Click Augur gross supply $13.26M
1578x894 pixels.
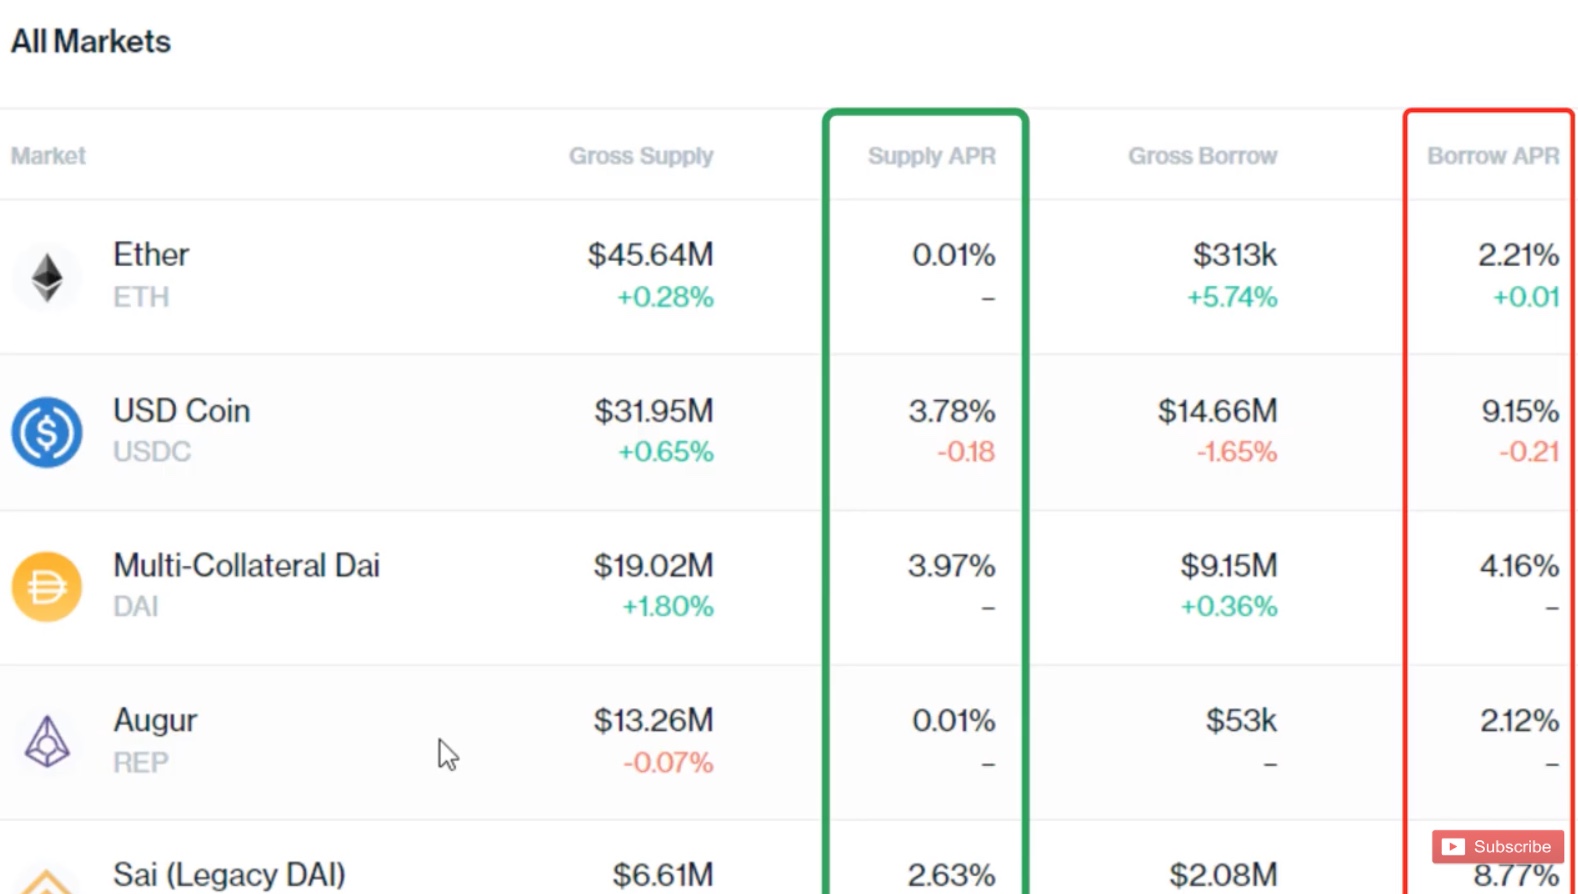pos(653,720)
